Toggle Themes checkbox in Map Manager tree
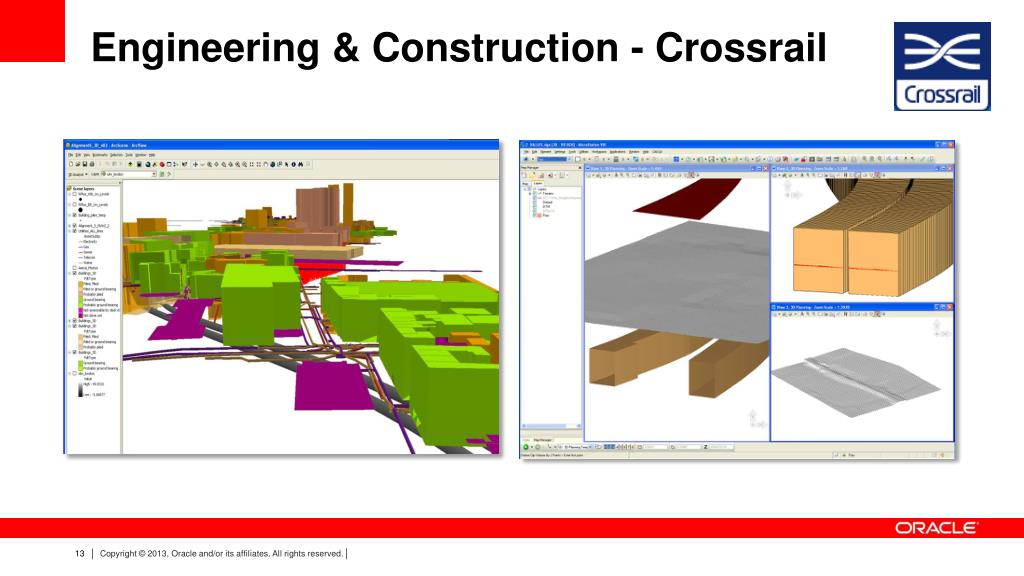The height and width of the screenshot is (576, 1024). 534,193
